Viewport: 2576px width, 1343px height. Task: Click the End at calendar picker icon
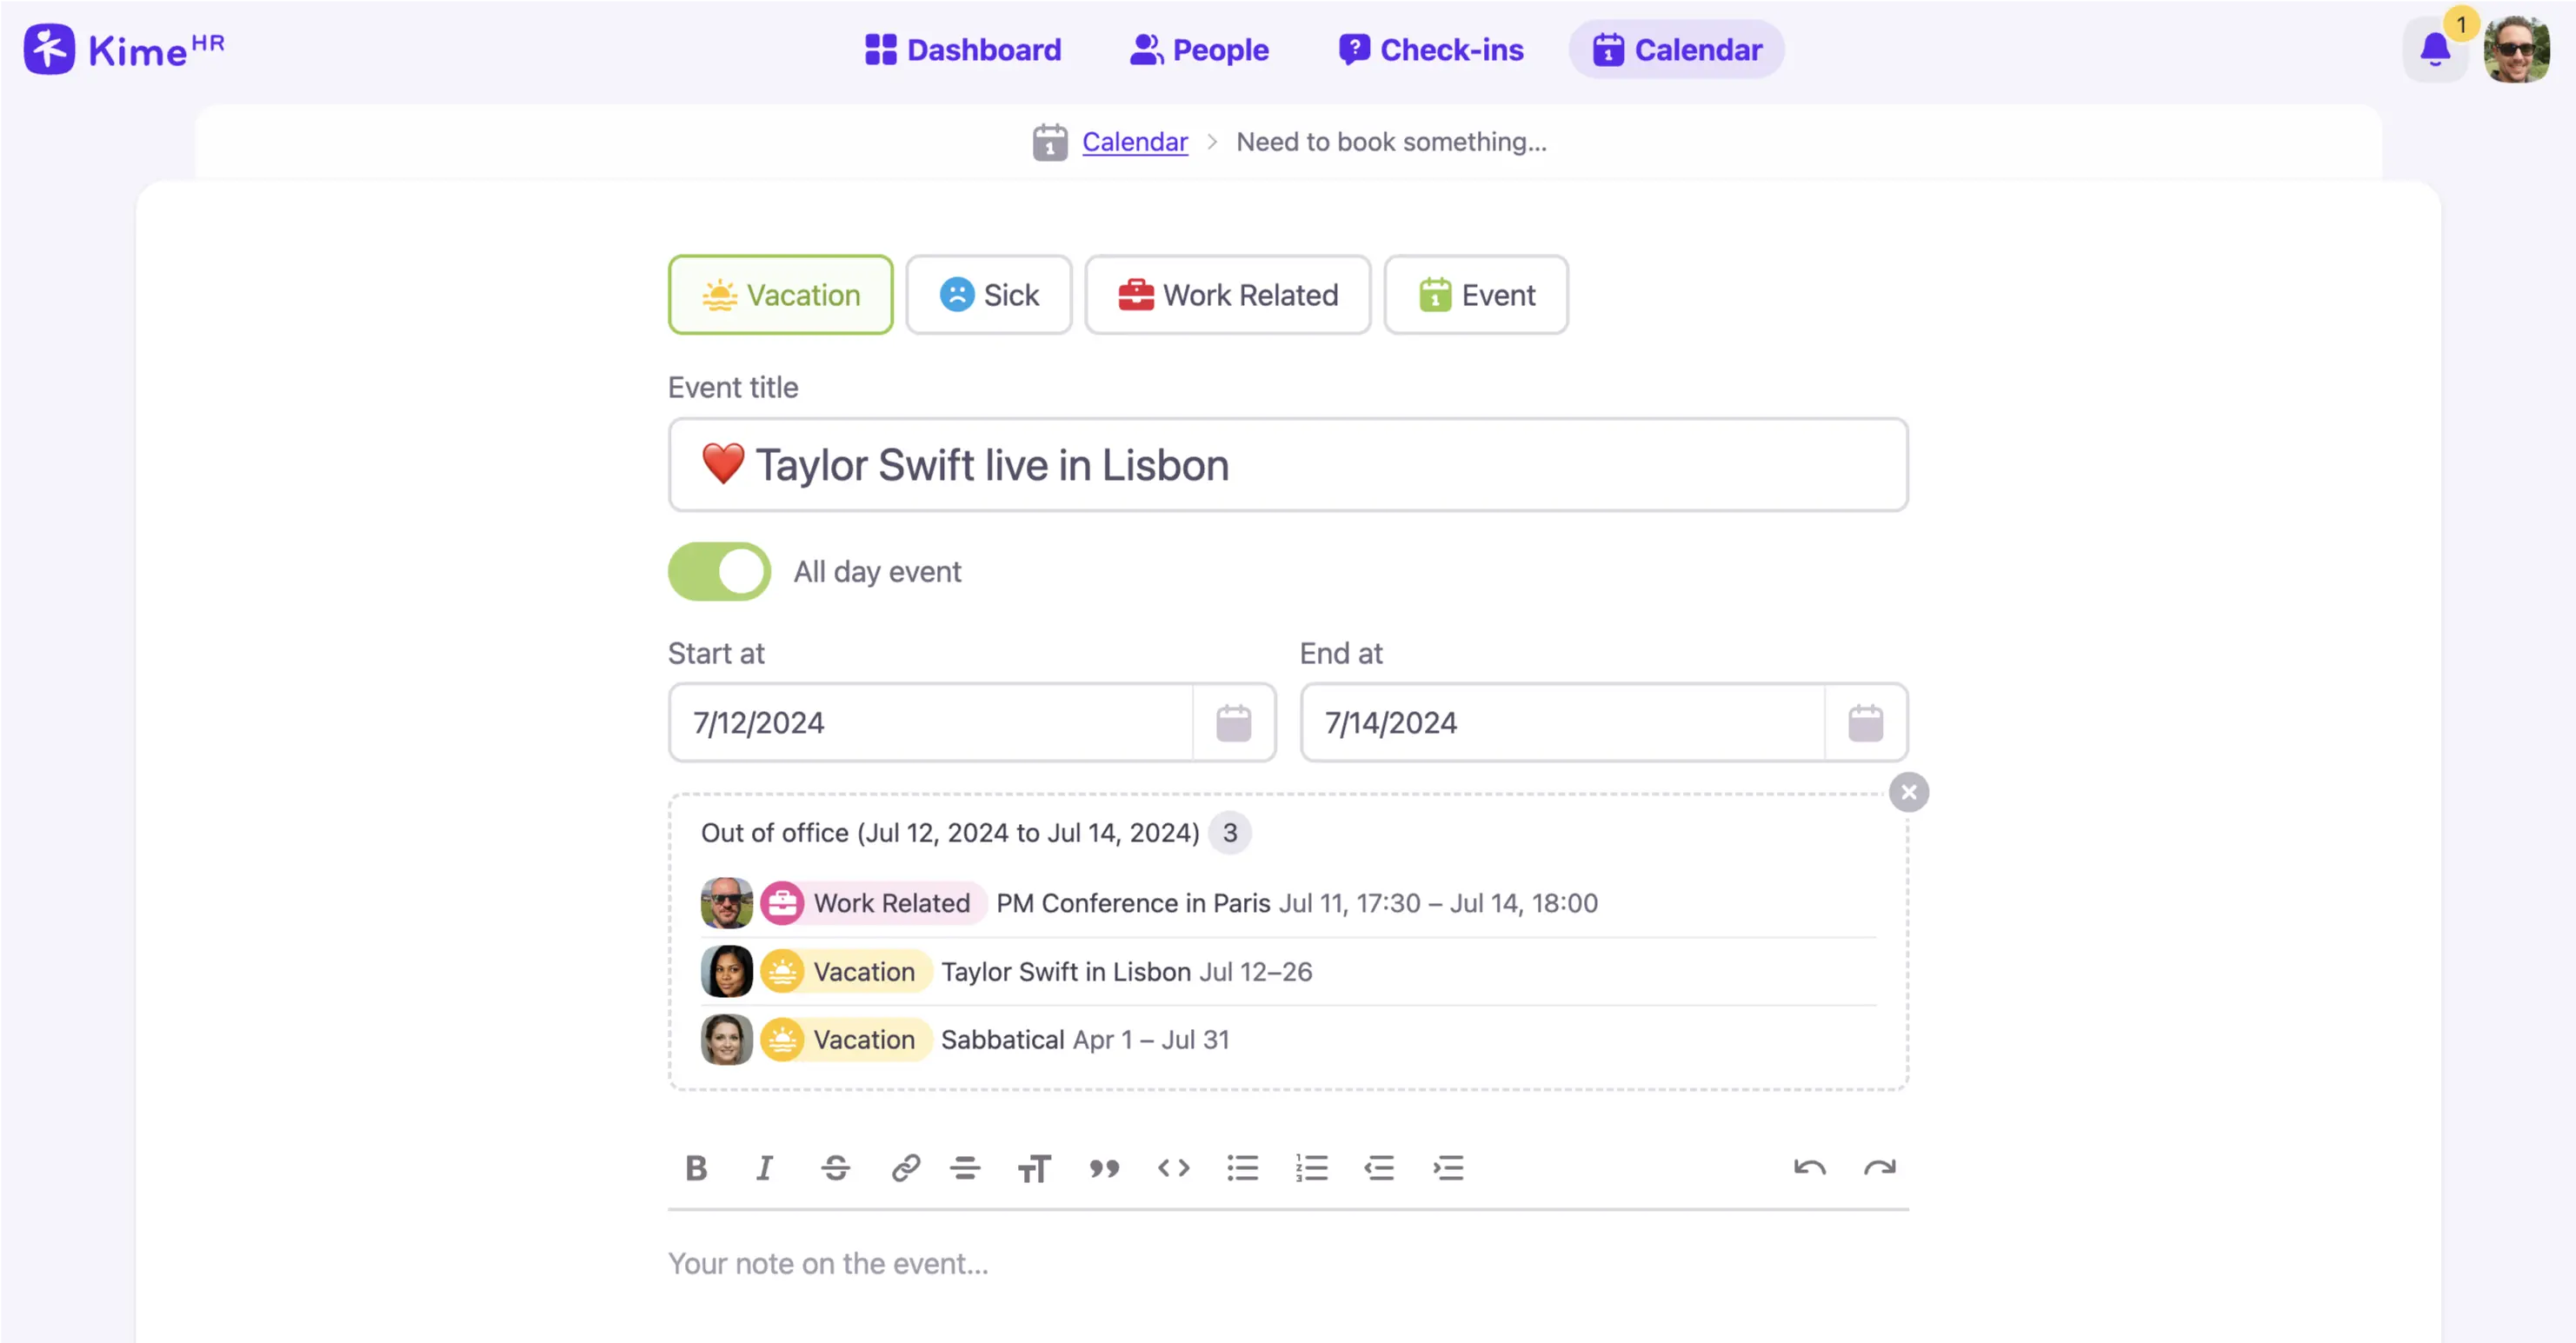pyautogui.click(x=1866, y=722)
